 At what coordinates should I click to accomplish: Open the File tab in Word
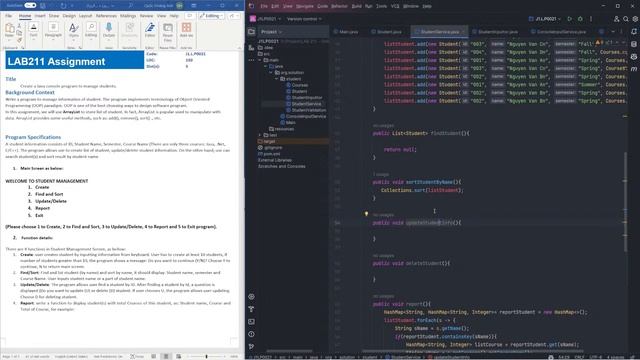click(x=8, y=16)
